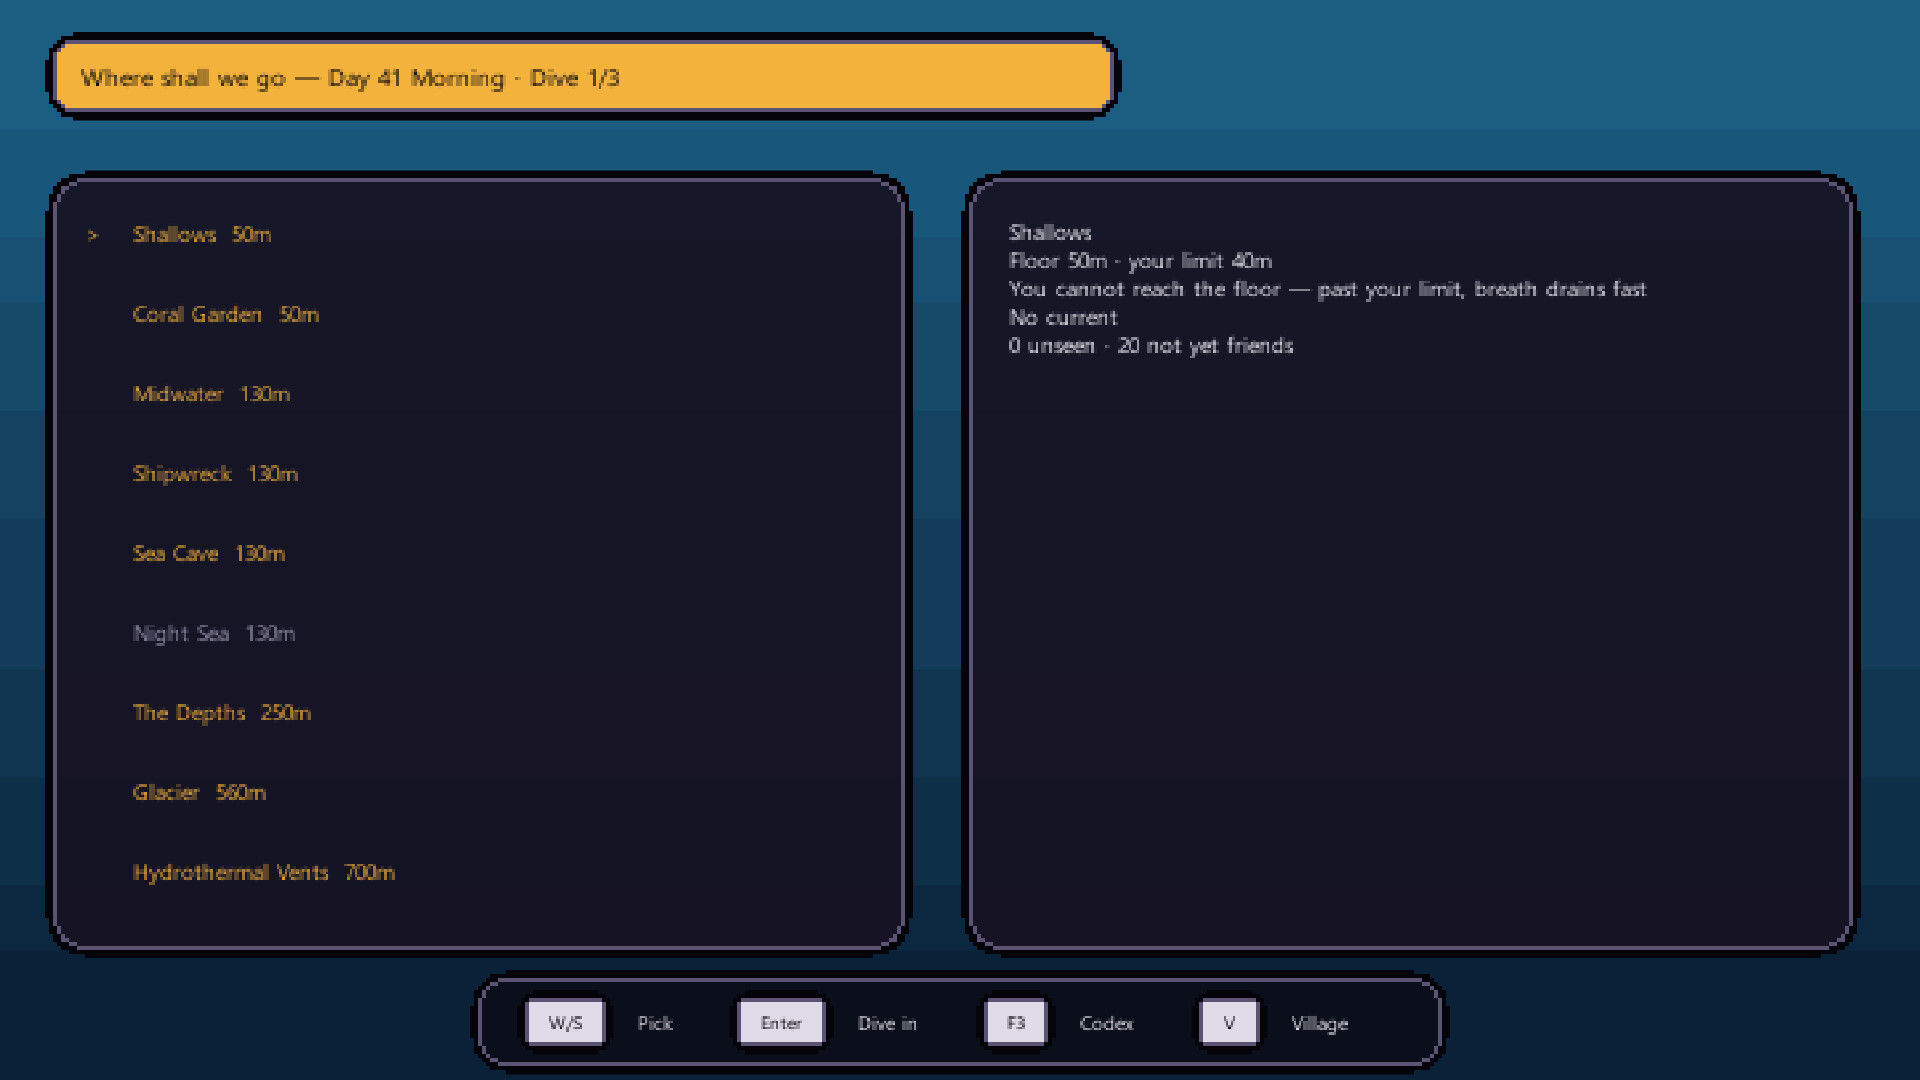Click the 'Dive in' label
1920x1080 pixels.
887,1023
